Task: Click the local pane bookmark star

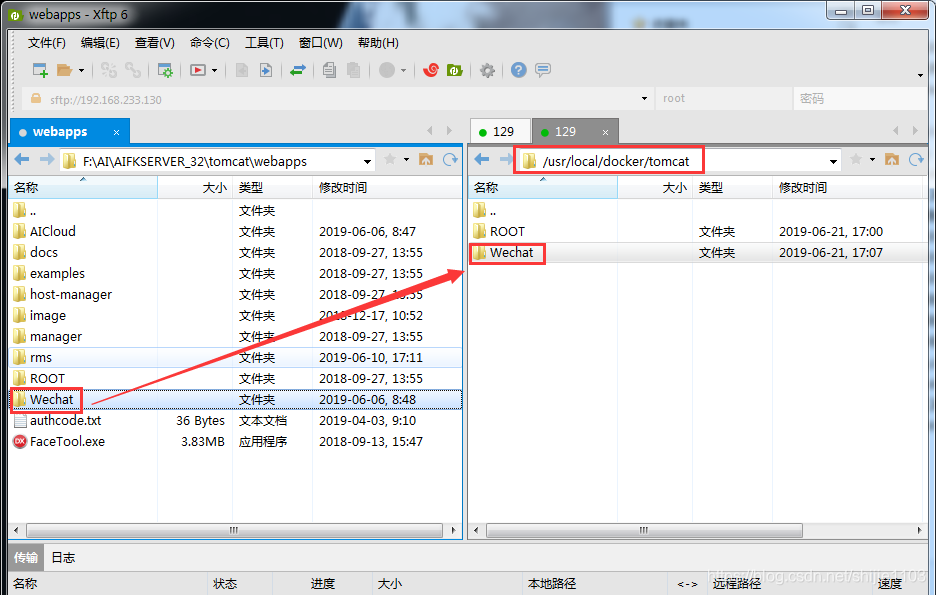Action: click(390, 159)
